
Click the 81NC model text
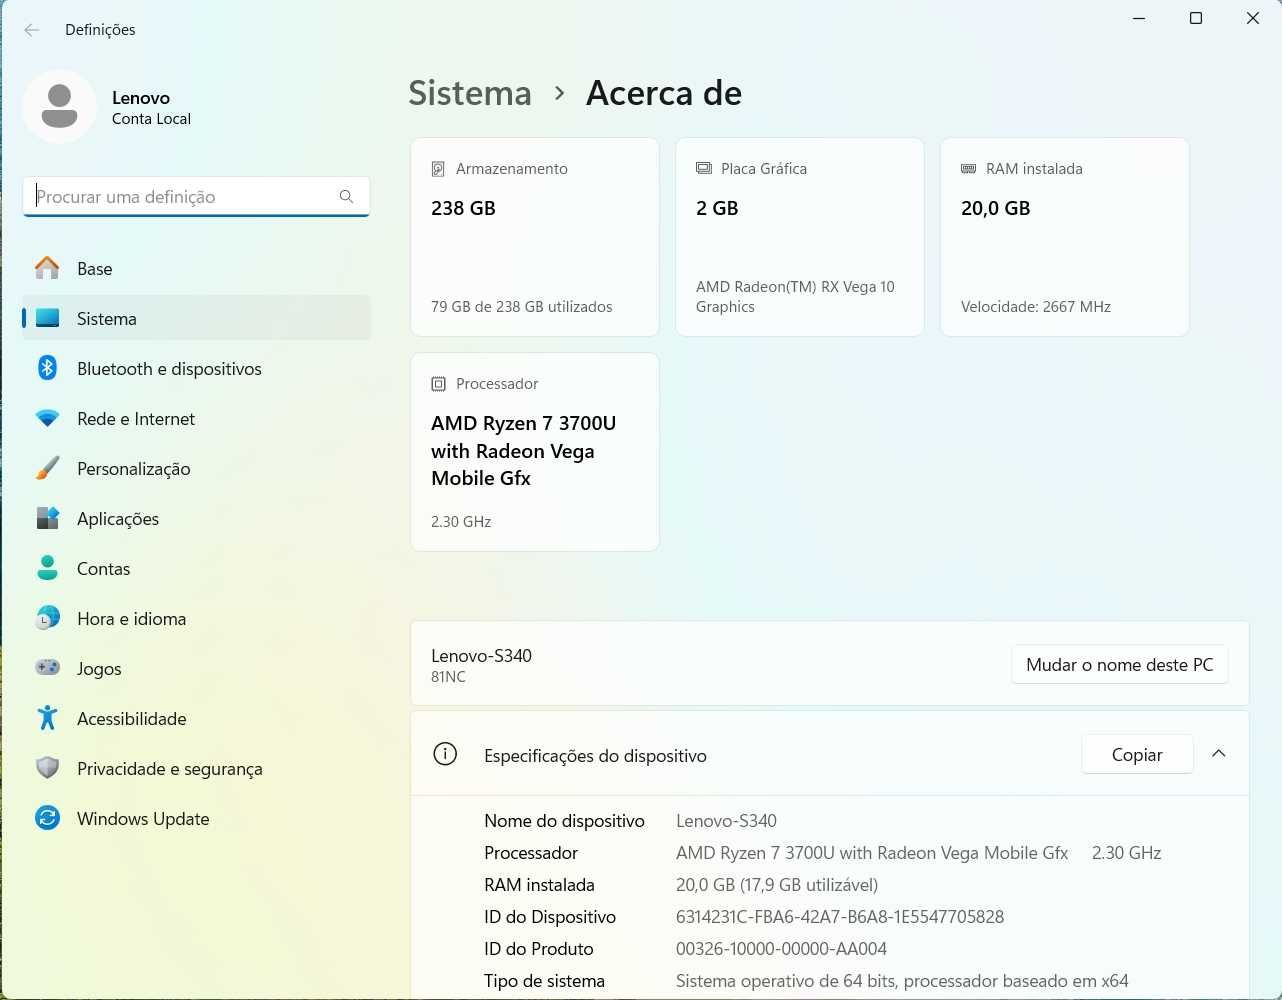tap(448, 677)
